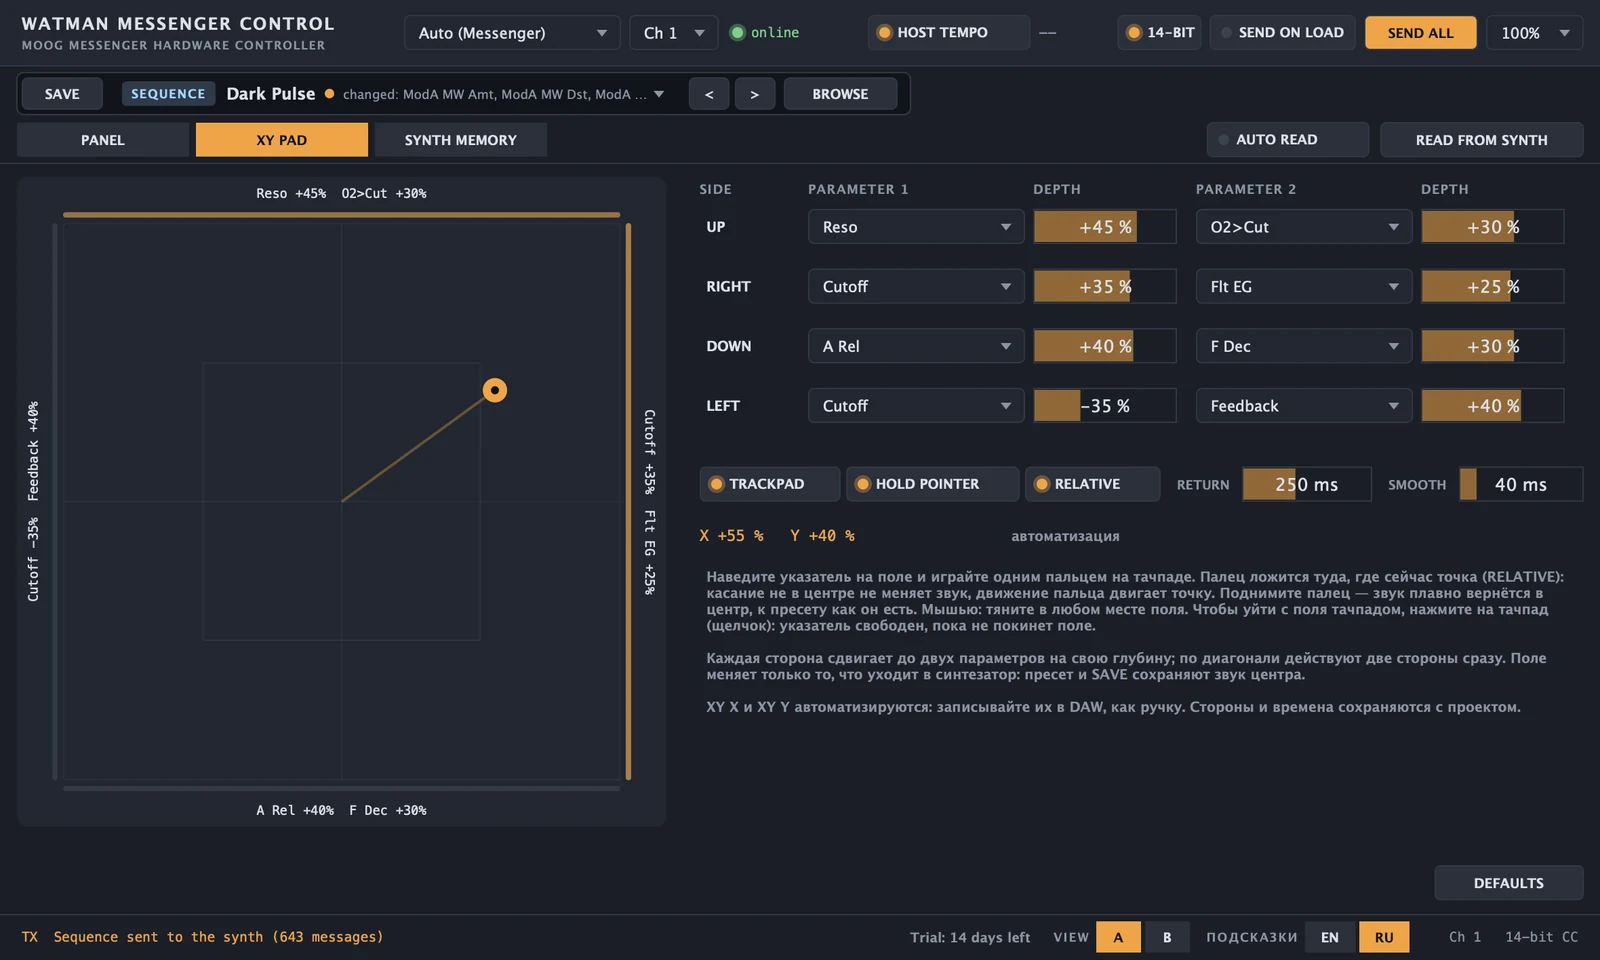Set hints language to EN

pos(1330,937)
